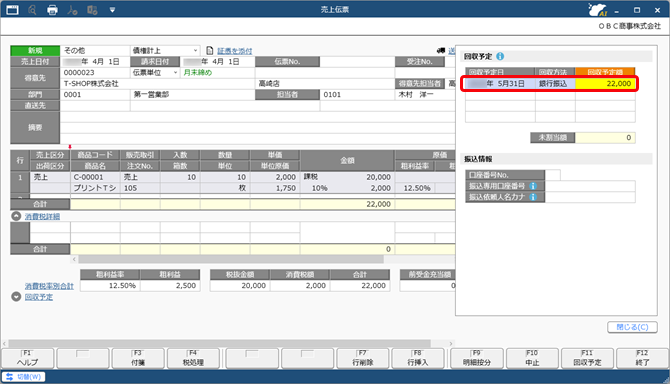
Task: Click the F8 行挿入 function key
Action: (x=418, y=358)
